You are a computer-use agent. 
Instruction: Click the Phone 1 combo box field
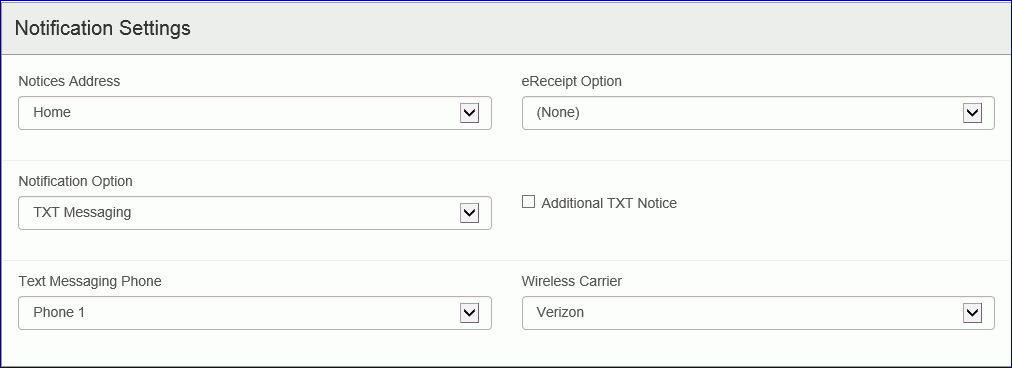[x=255, y=313]
